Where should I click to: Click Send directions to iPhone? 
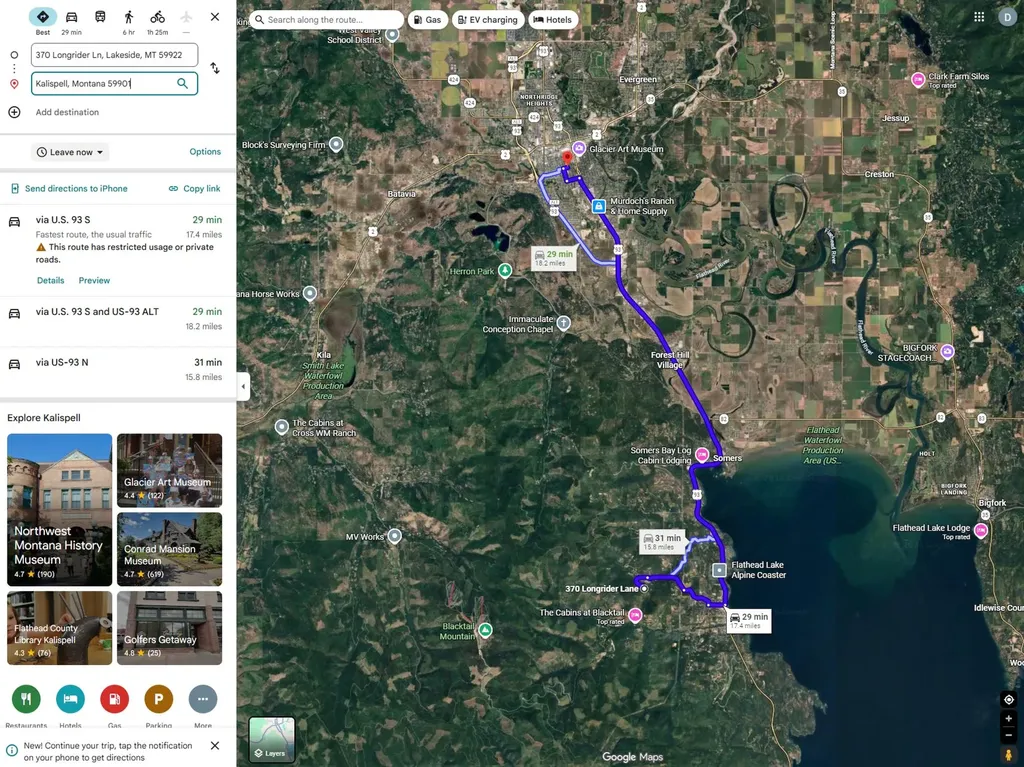coord(69,188)
